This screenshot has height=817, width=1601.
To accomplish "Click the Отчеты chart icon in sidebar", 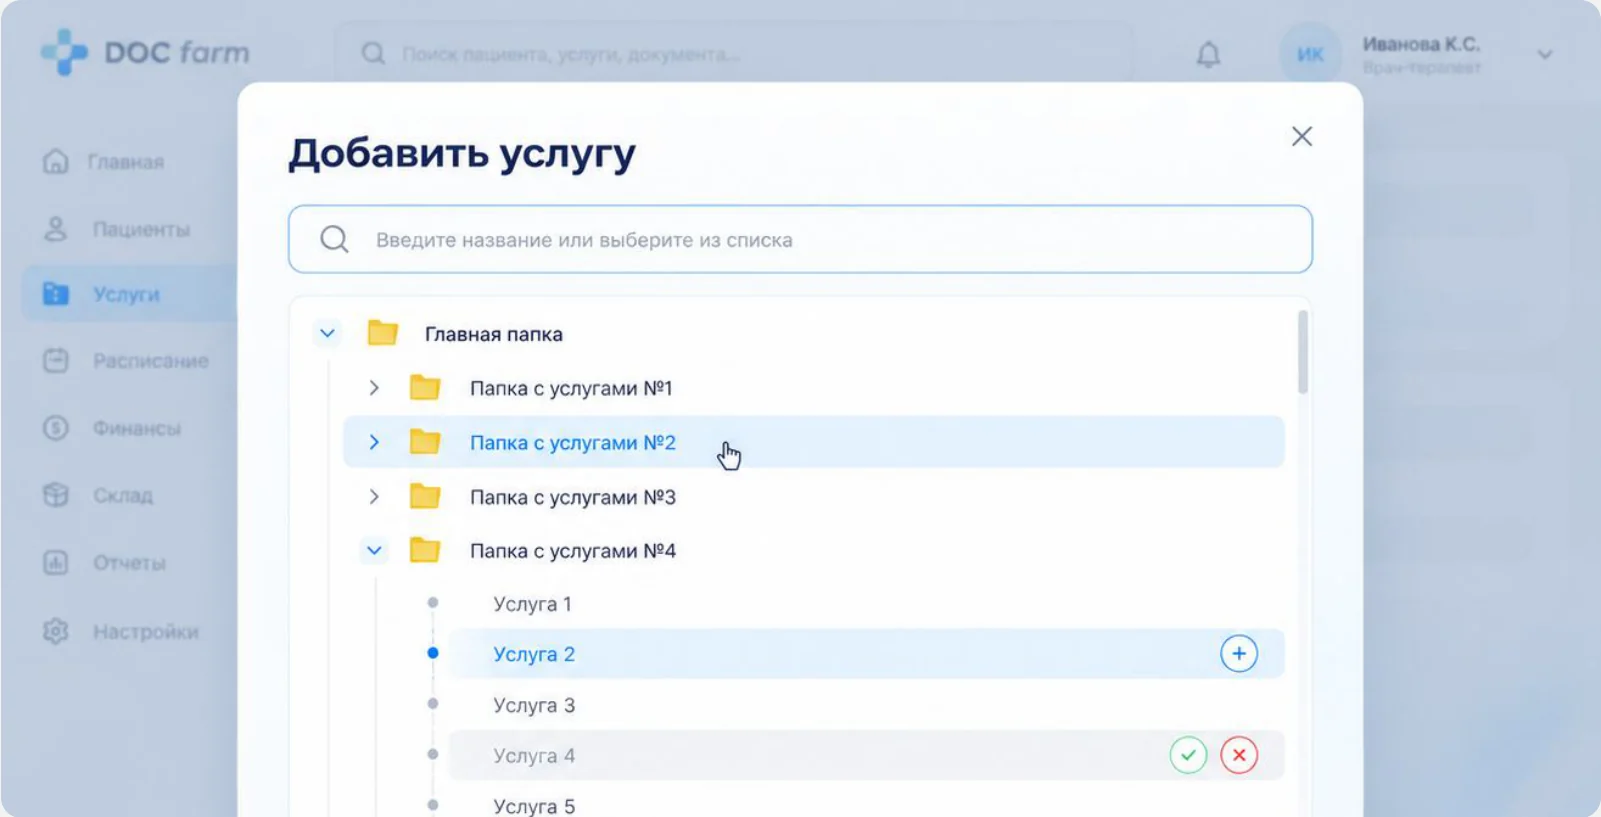I will coord(56,562).
